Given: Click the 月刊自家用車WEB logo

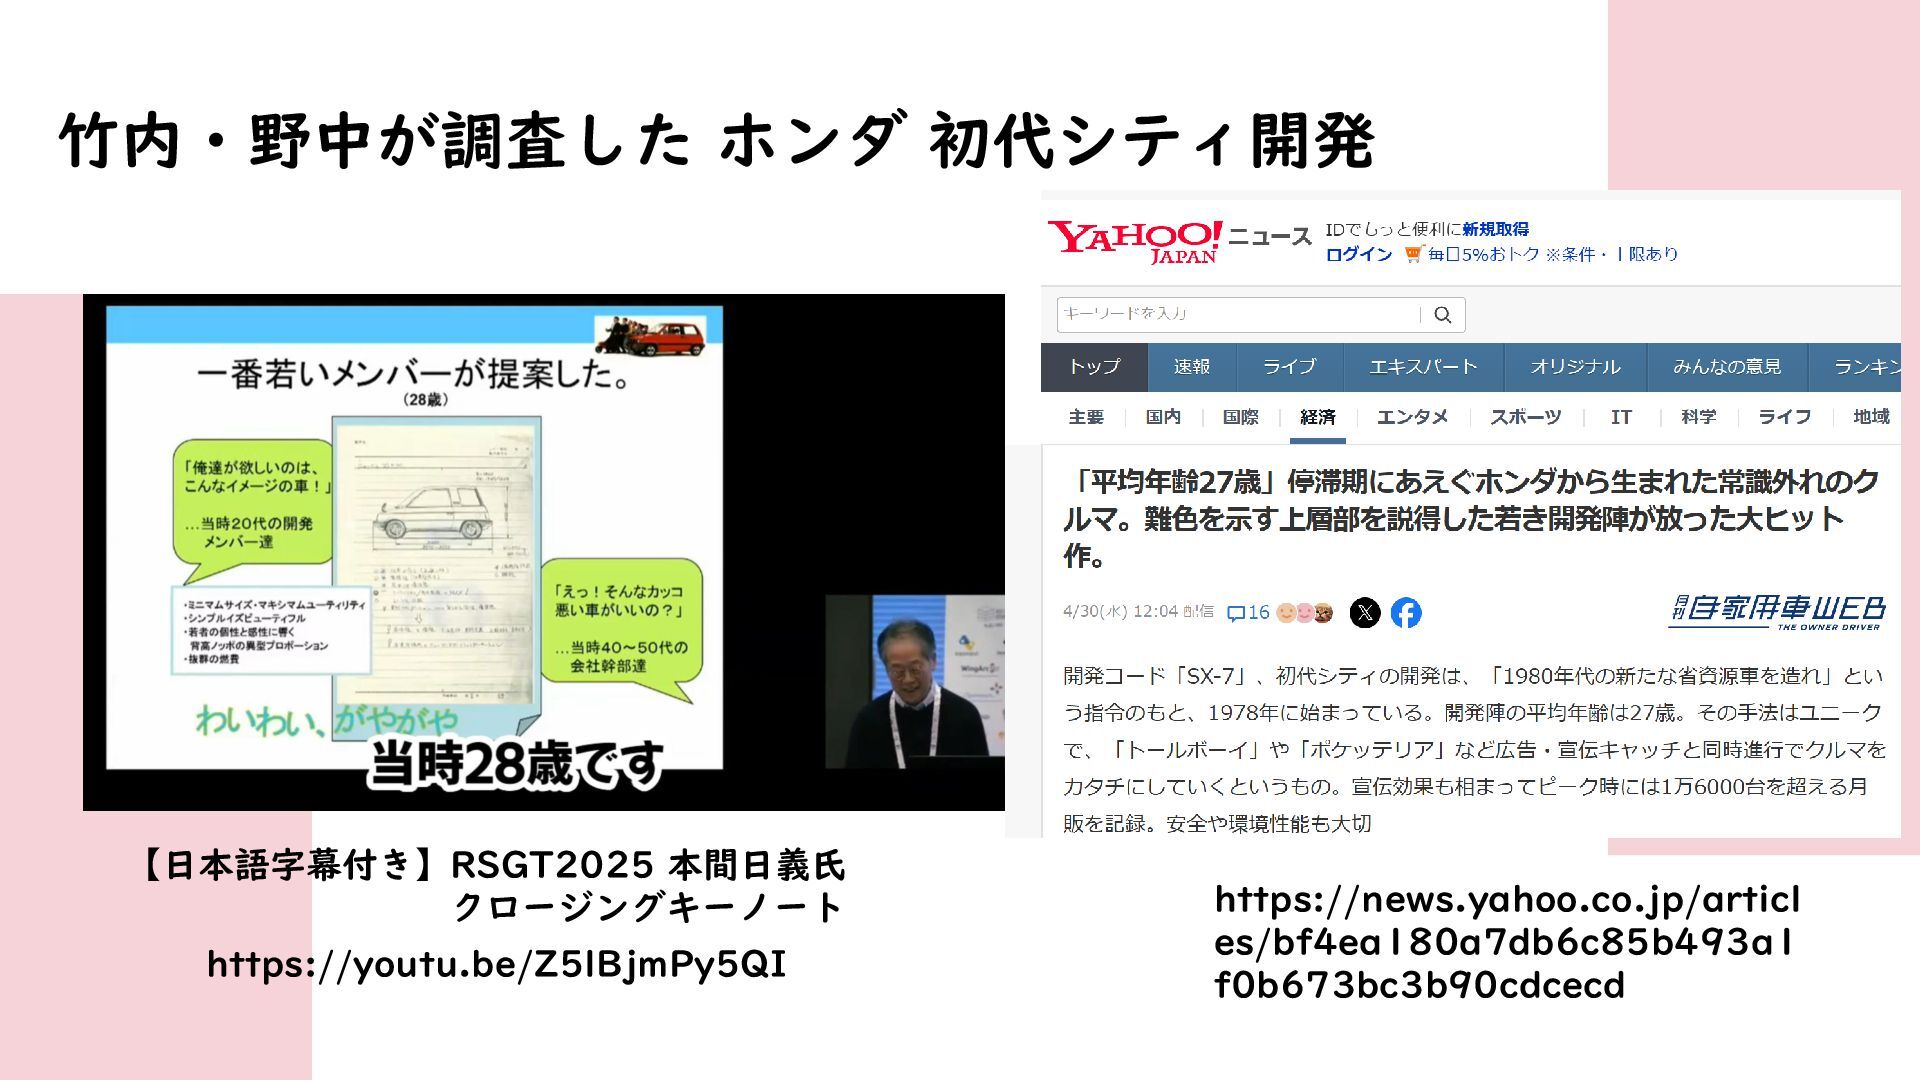Looking at the screenshot, I should pyautogui.click(x=1776, y=611).
